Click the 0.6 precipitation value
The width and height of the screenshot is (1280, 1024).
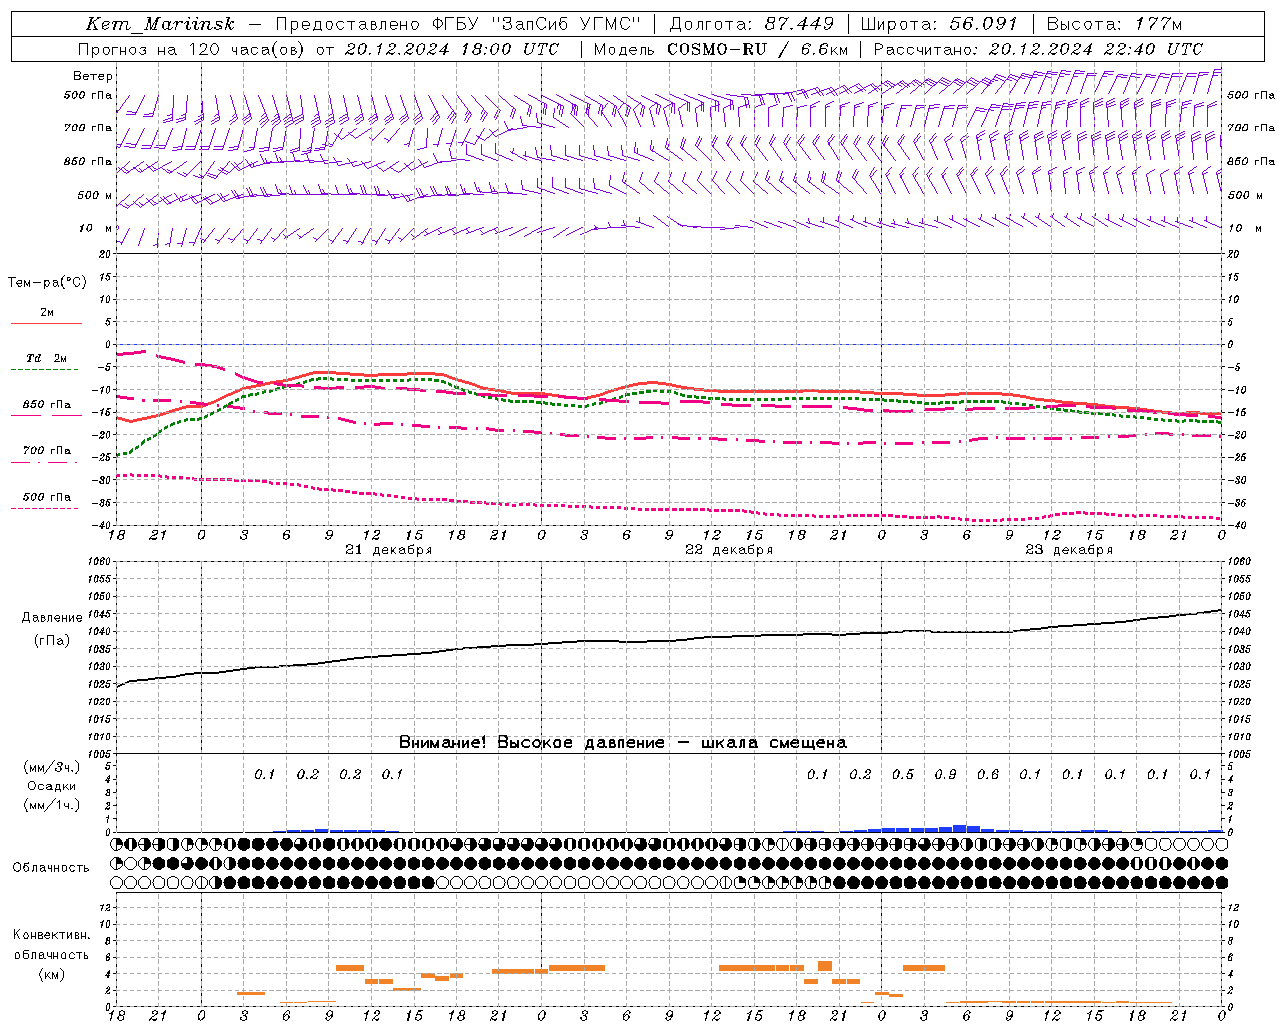[988, 775]
